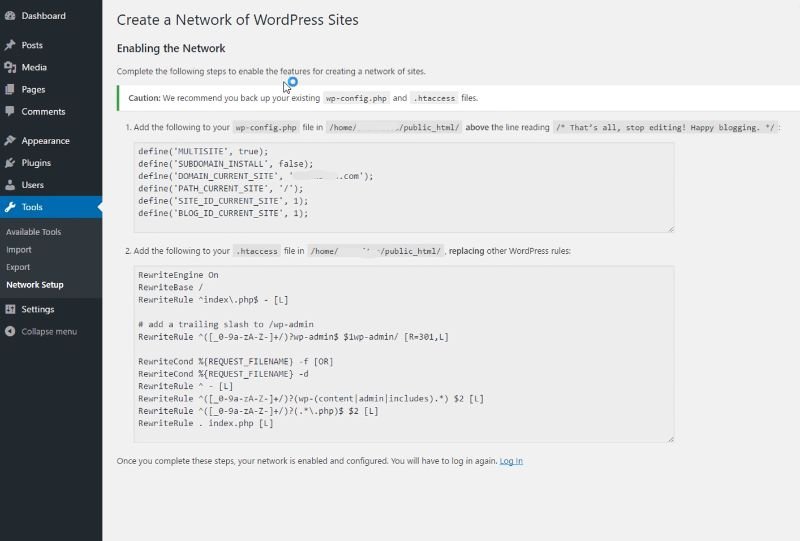This screenshot has height=541, width=800.
Task: Click the DOMAIN_CURRENT_SITE define line
Action: click(x=256, y=176)
